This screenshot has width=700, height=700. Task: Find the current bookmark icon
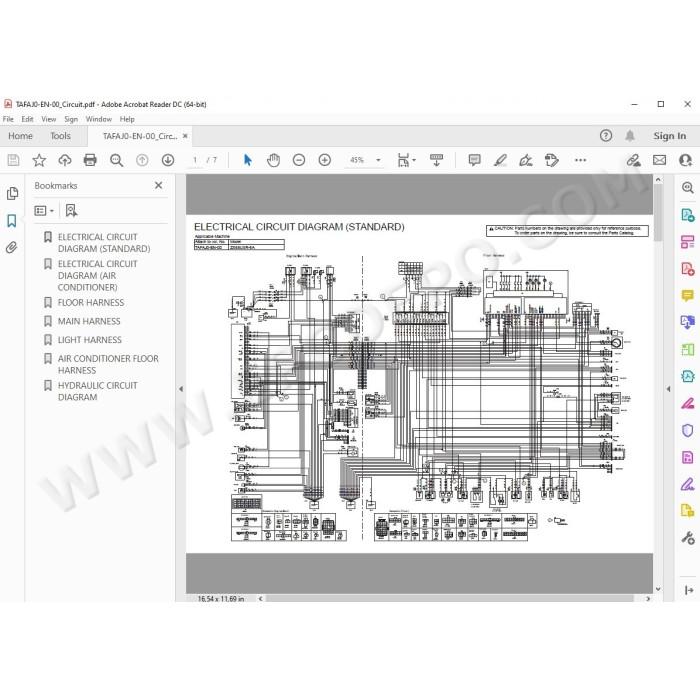[71, 210]
